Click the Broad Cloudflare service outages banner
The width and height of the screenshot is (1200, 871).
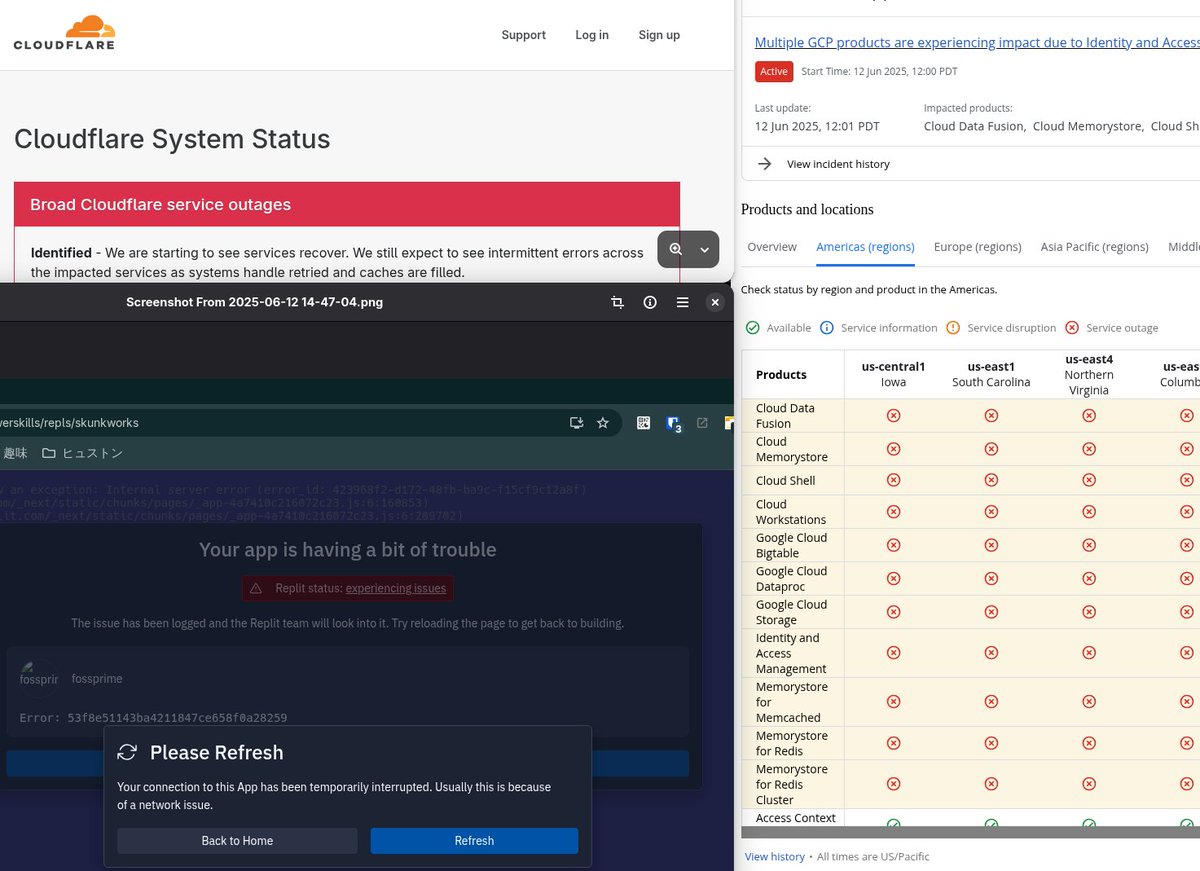[347, 204]
